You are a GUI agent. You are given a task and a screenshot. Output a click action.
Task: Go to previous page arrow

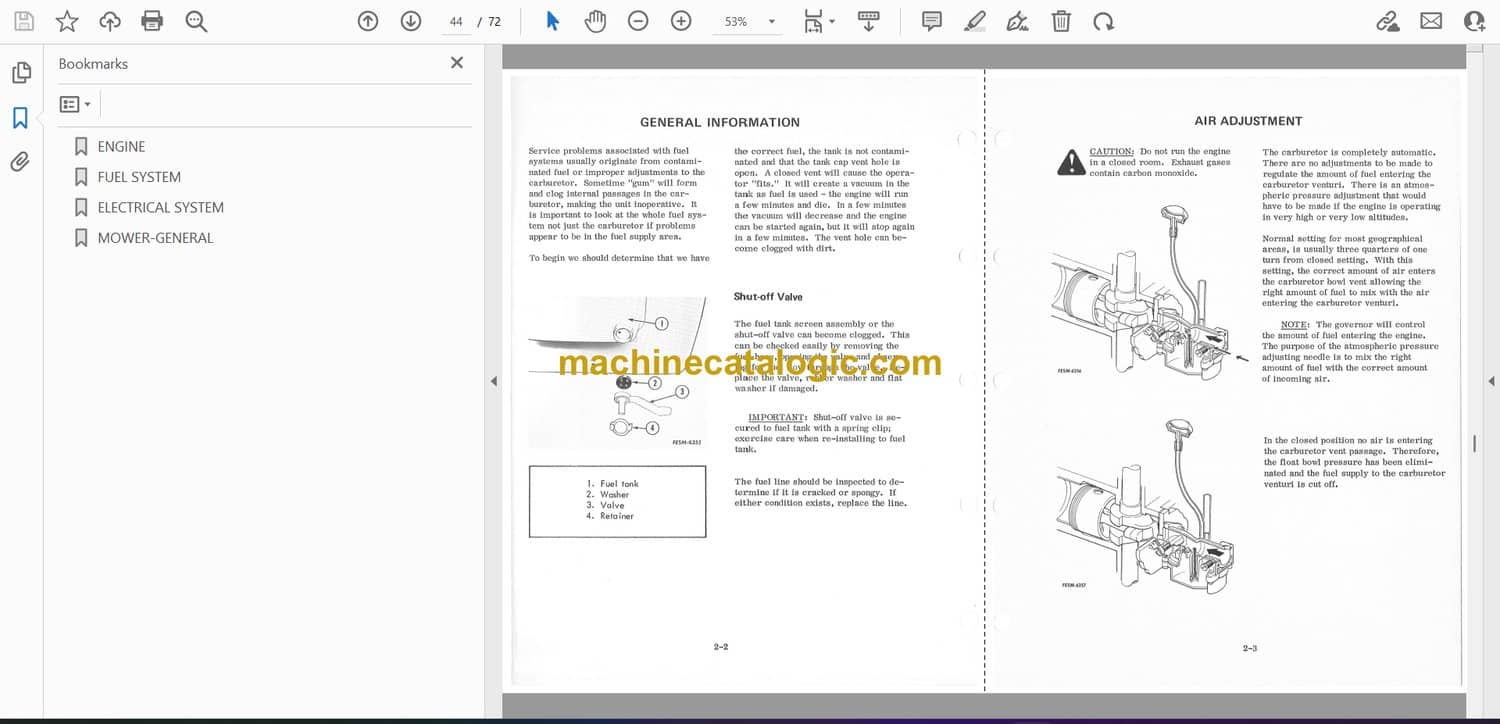(x=368, y=21)
